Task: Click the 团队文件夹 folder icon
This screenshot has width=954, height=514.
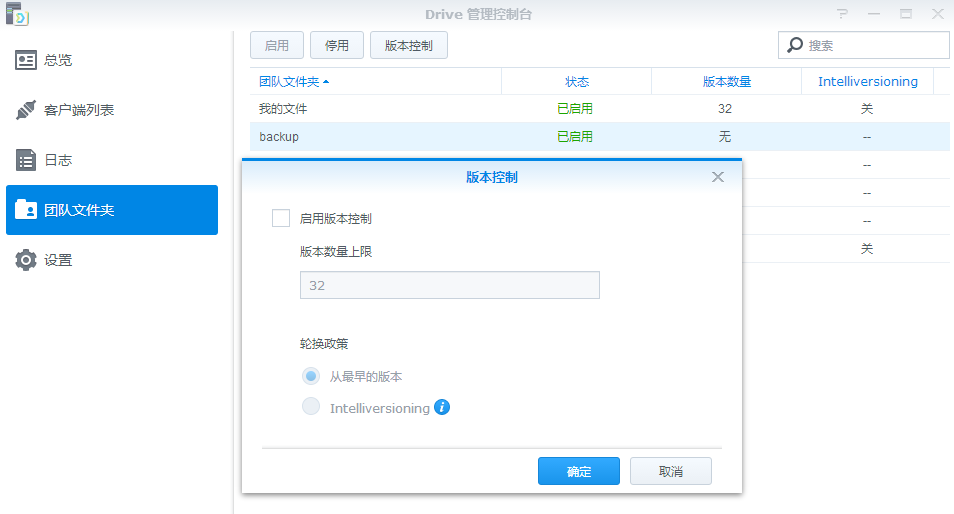Action: tap(26, 210)
